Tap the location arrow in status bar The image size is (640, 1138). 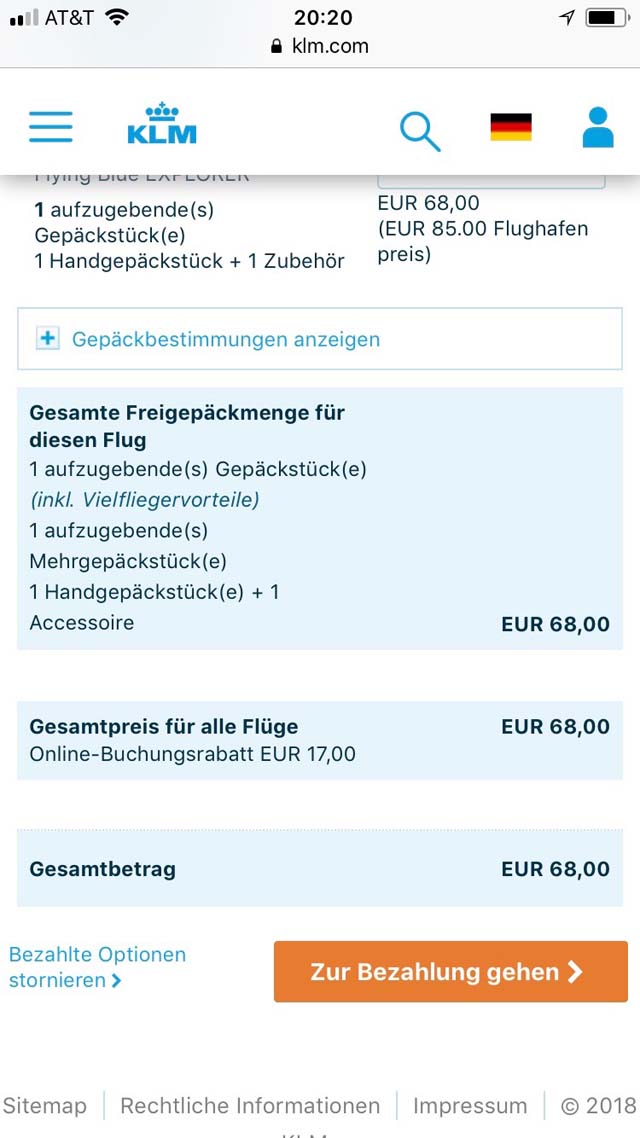567,17
